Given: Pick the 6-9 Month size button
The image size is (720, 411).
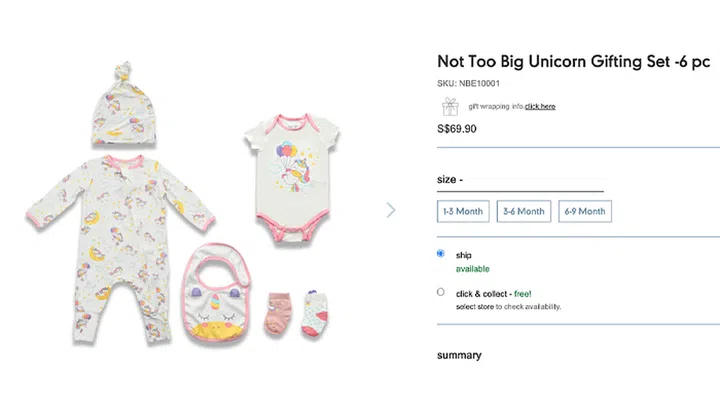Looking at the screenshot, I should (x=585, y=211).
